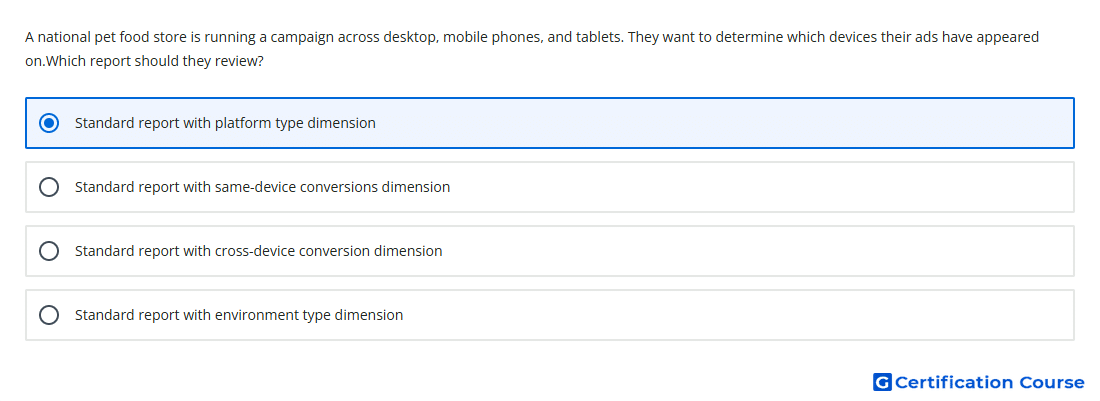Click the blue G logo icon
The image size is (1100, 401).
point(882,382)
